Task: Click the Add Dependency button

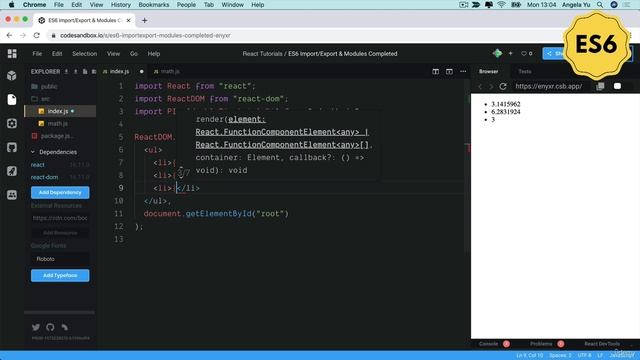Action: (x=60, y=192)
